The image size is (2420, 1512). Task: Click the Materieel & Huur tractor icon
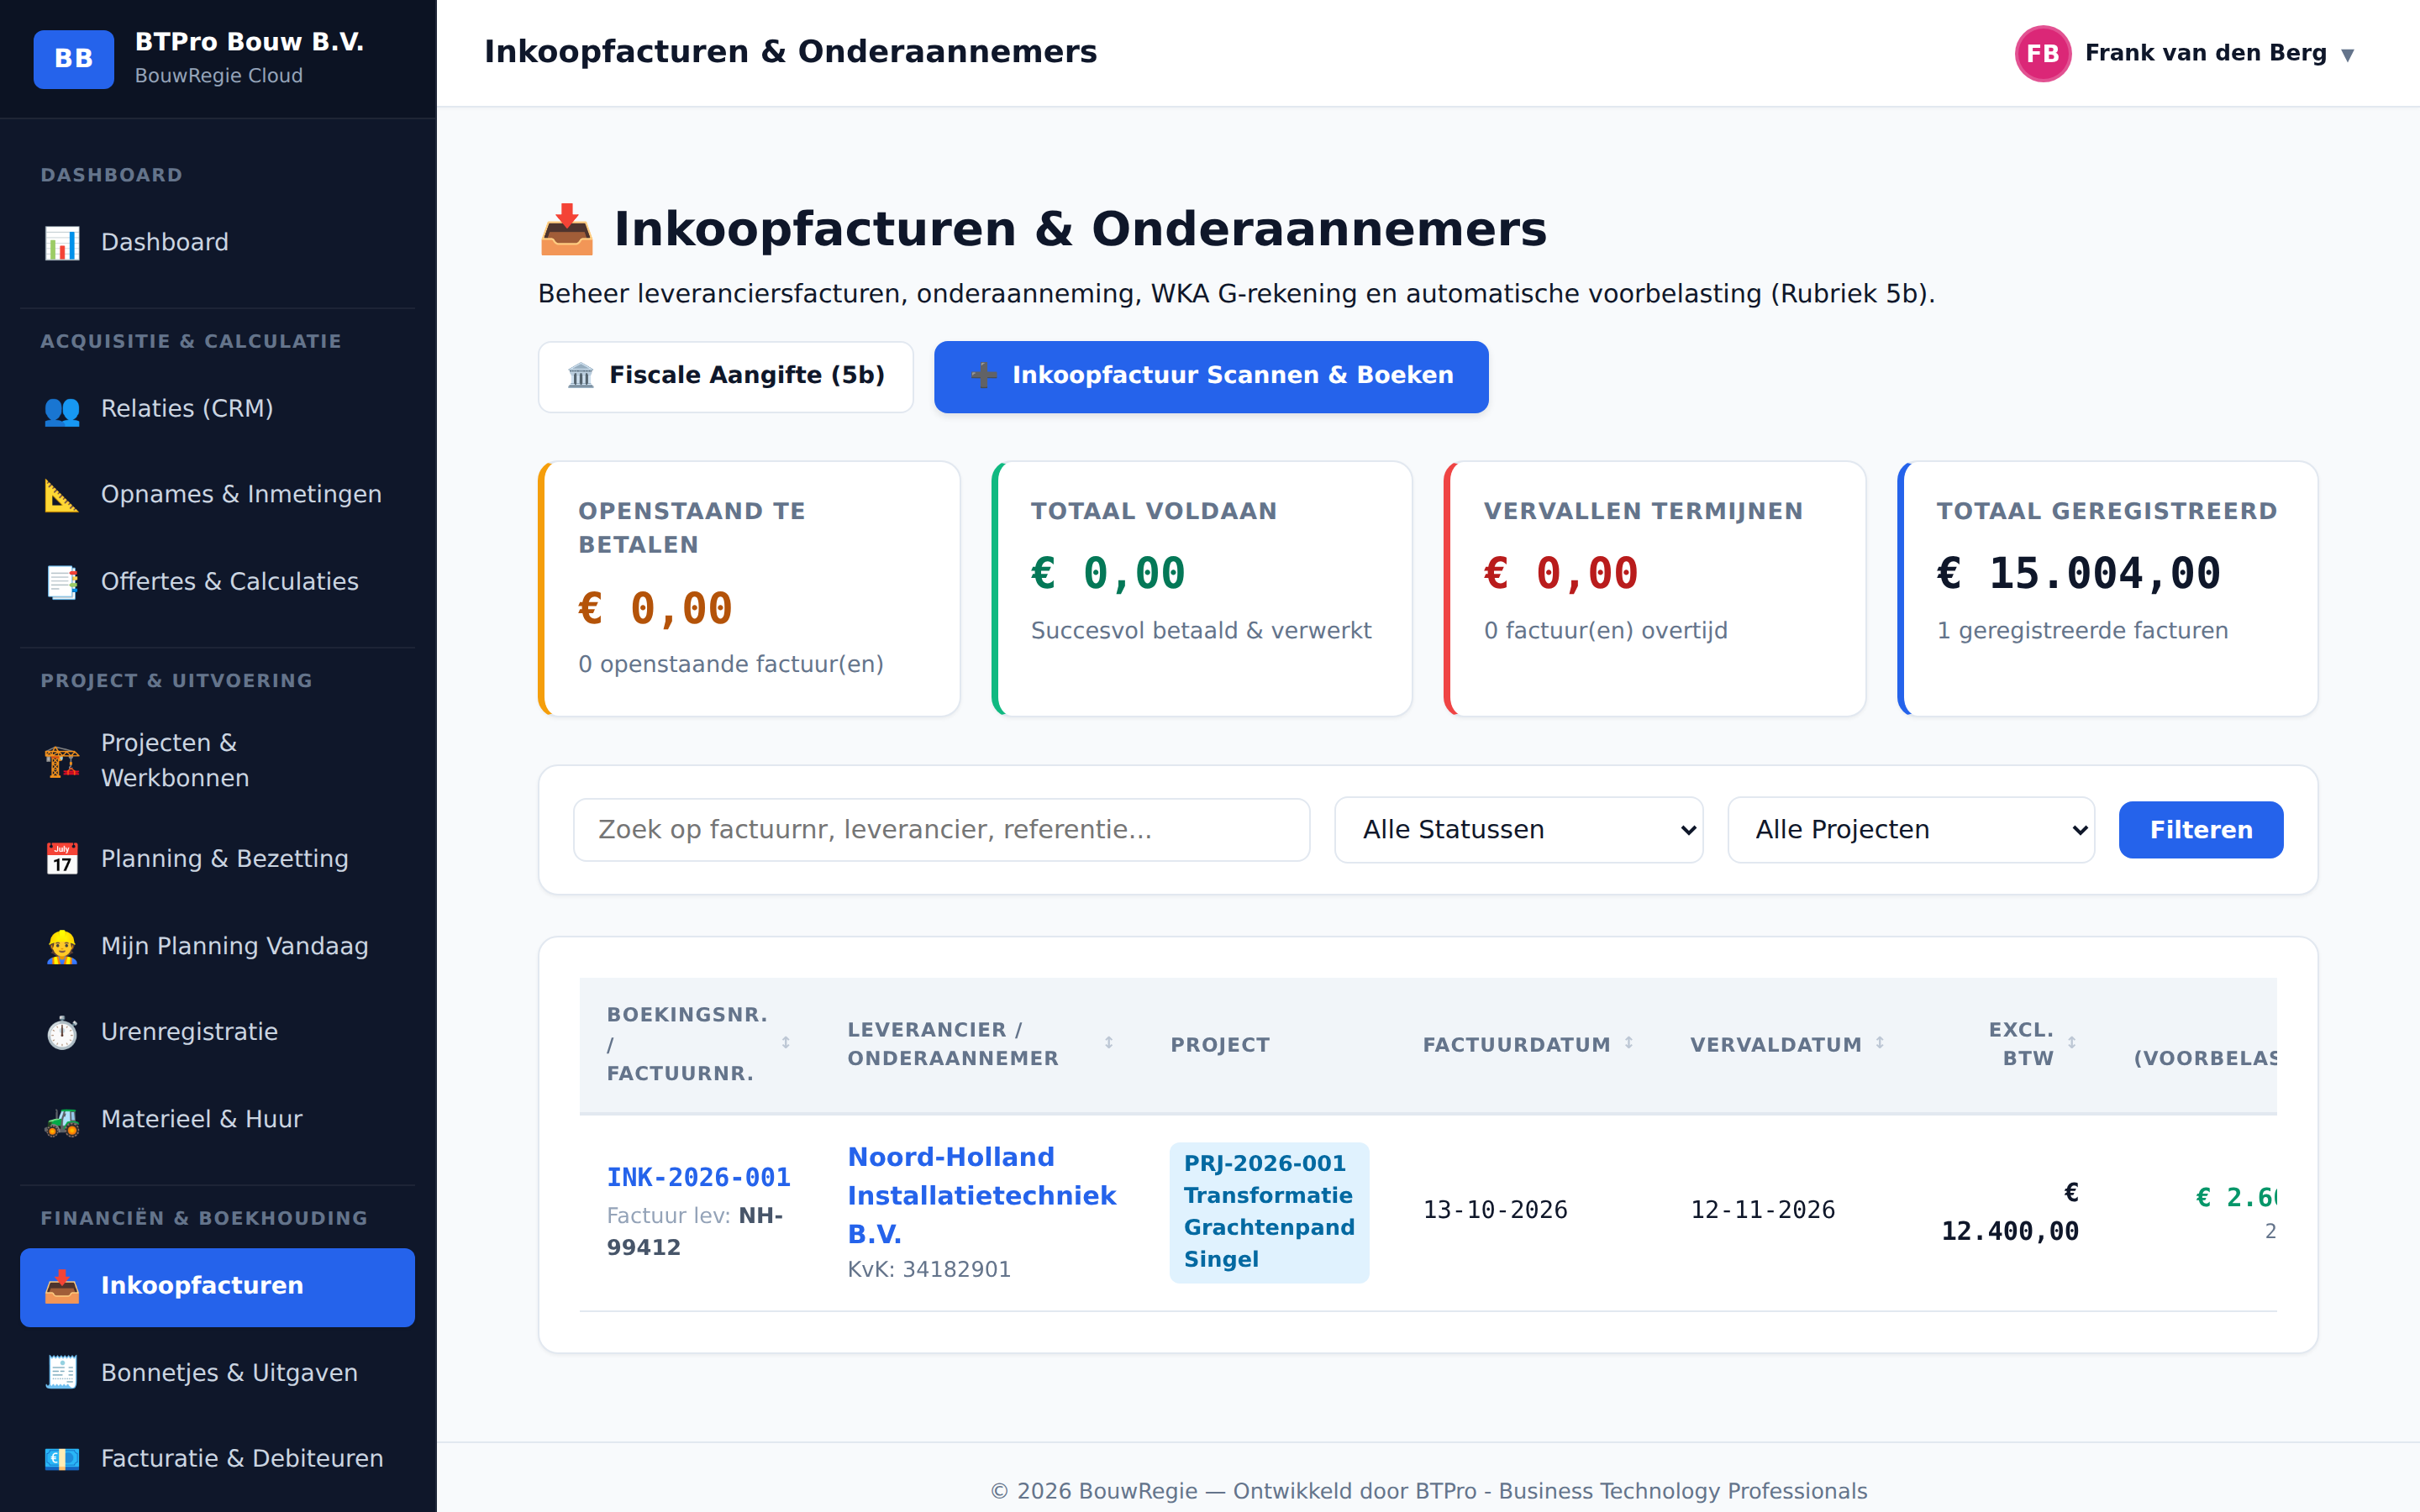62,1120
